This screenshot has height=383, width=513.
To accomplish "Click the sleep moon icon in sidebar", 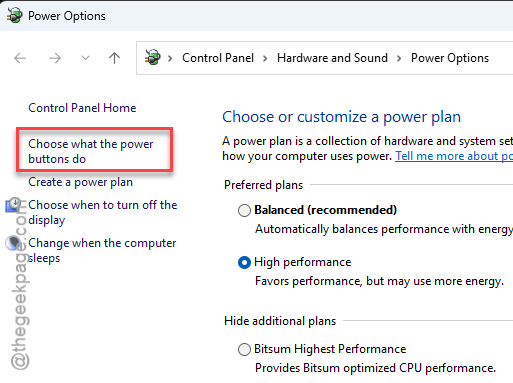I will (13, 243).
